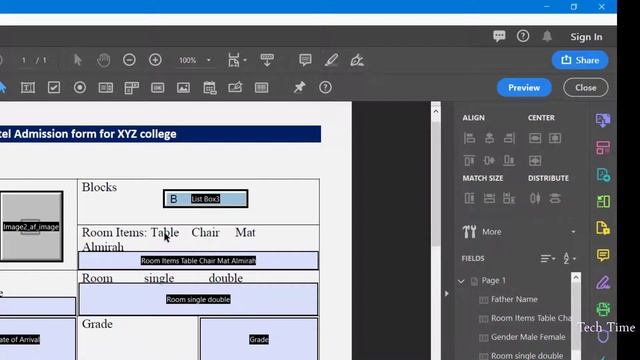Click page number input box
The height and width of the screenshot is (360, 640).
click(x=24, y=60)
